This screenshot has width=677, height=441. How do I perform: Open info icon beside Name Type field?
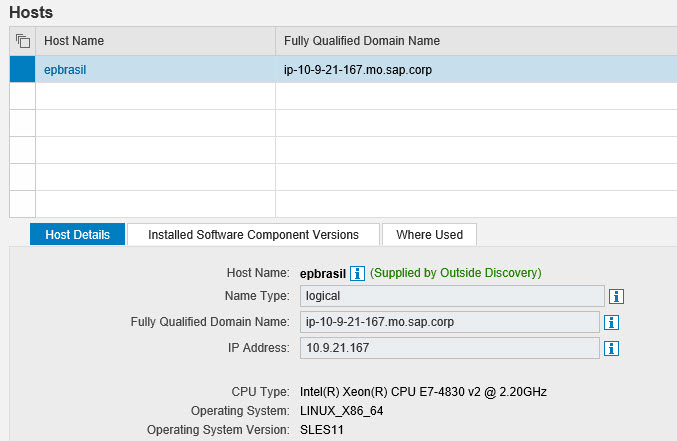pos(616,296)
